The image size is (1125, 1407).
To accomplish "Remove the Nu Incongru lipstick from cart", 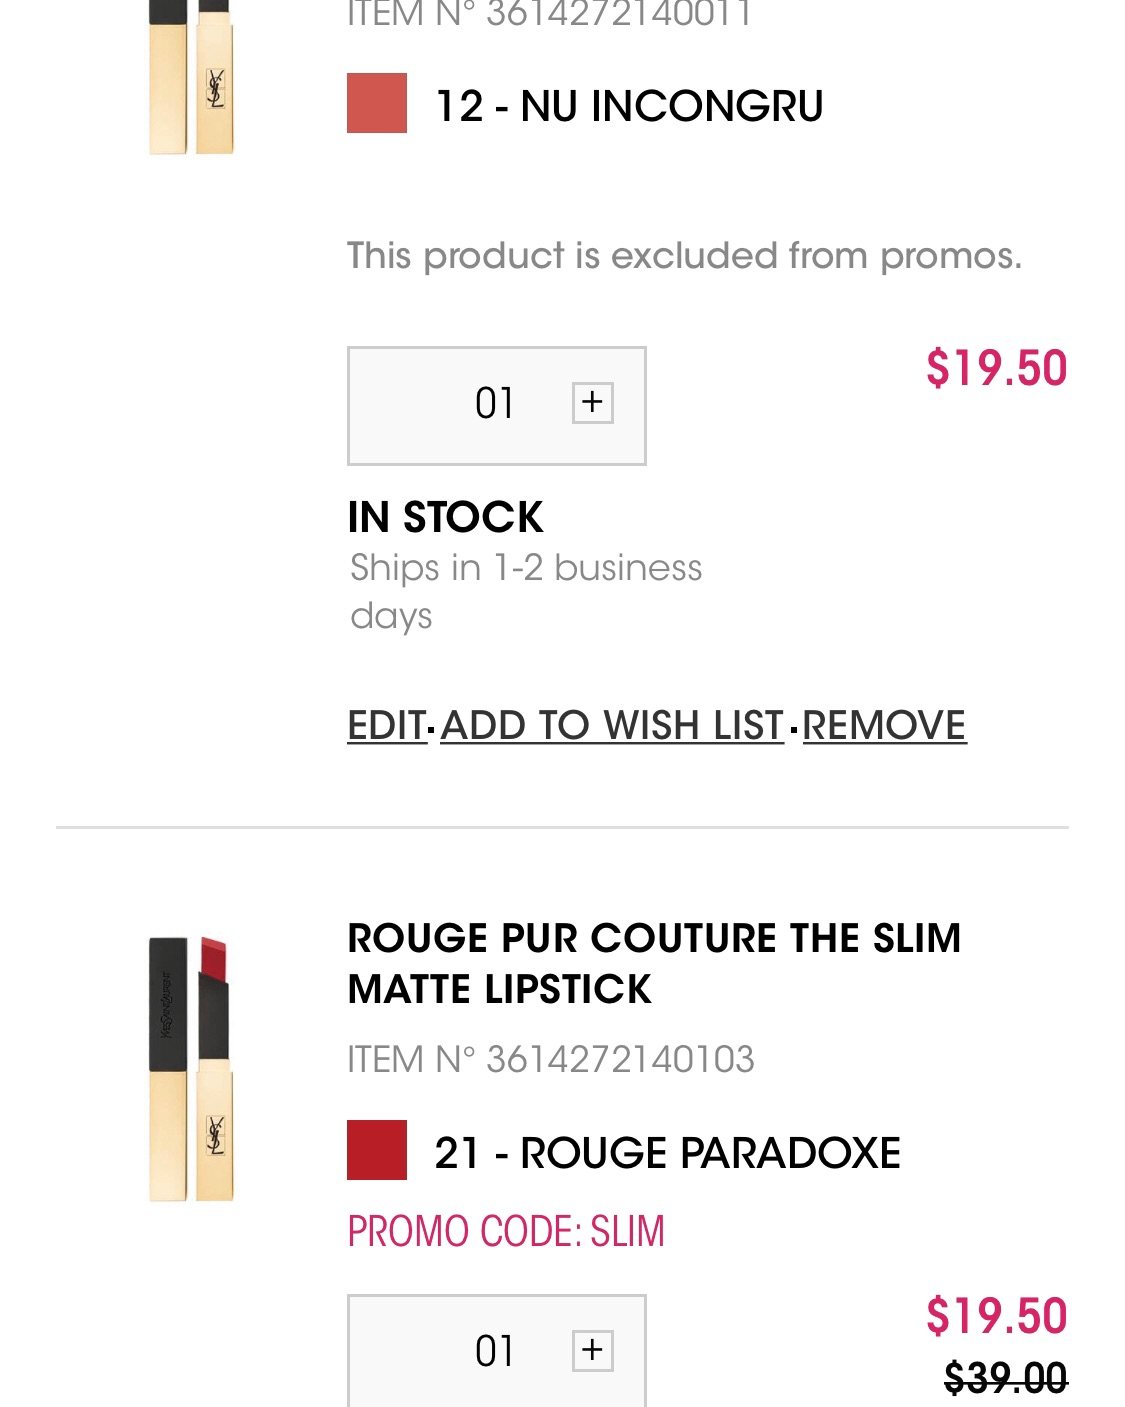I will coord(884,725).
